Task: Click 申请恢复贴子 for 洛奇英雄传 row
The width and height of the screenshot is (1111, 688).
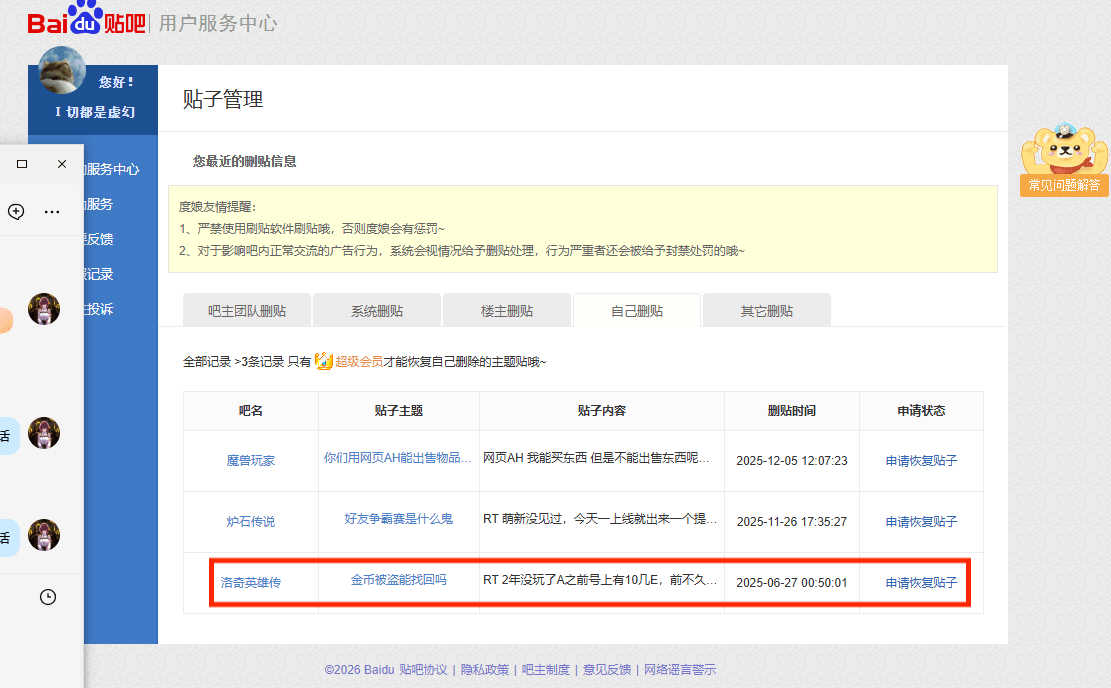Action: (x=921, y=582)
